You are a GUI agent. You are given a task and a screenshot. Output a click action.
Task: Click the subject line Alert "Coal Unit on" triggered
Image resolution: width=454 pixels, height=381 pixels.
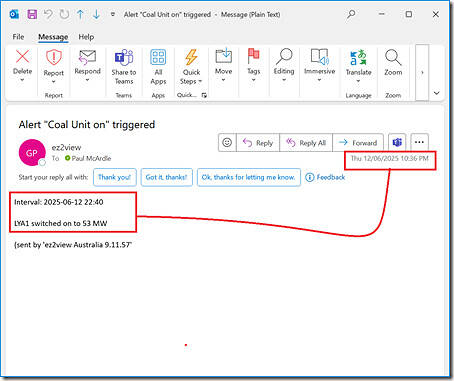tap(87, 125)
